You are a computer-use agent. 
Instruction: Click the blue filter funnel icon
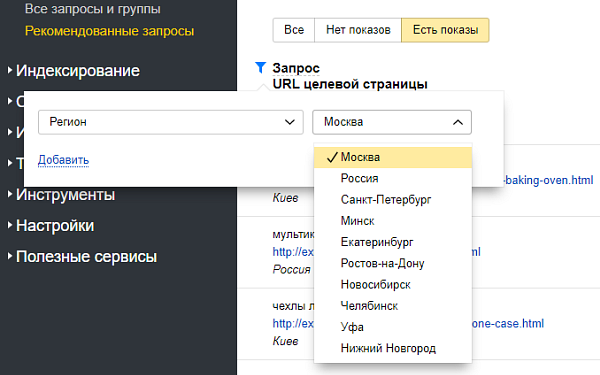[x=260, y=67]
